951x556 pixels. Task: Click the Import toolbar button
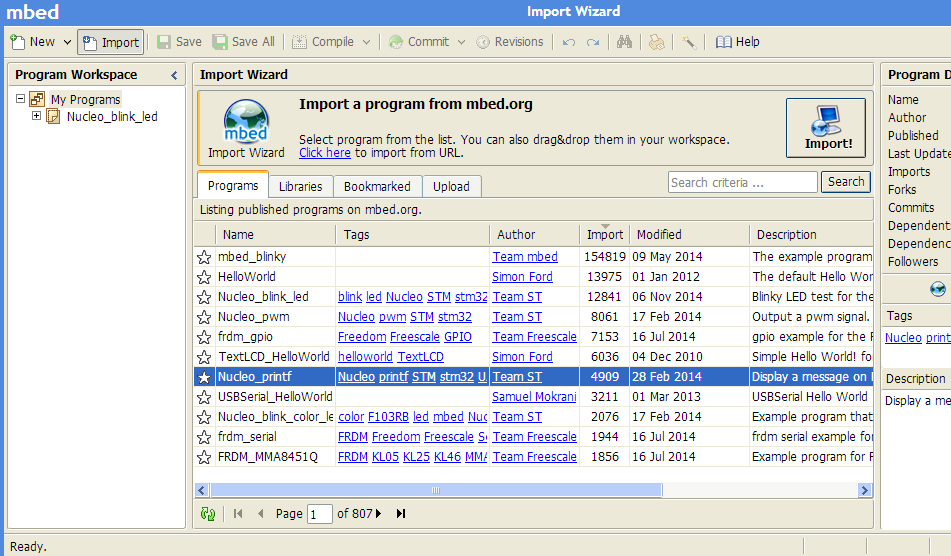pyautogui.click(x=110, y=42)
